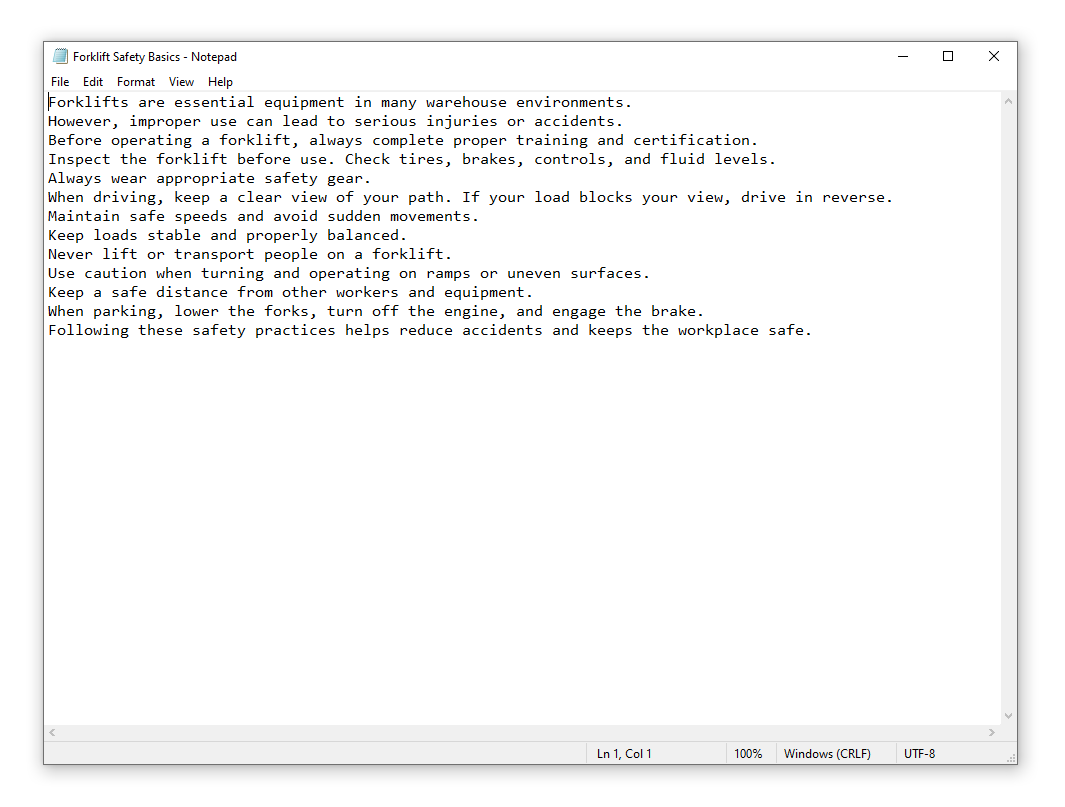Click the word 'appropriate' in the text
1065x807 pixels.
point(205,179)
